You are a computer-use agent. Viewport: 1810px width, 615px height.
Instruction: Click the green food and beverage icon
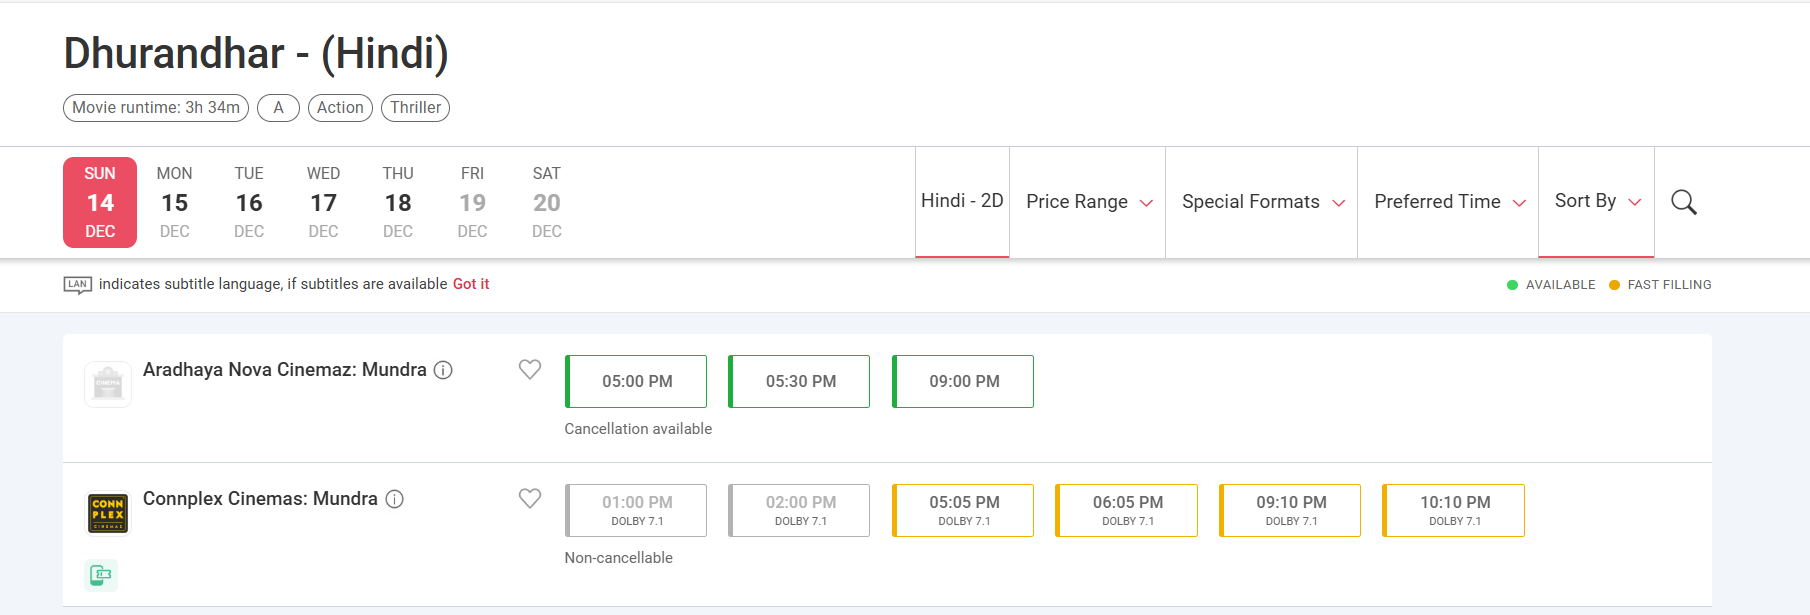pyautogui.click(x=101, y=575)
